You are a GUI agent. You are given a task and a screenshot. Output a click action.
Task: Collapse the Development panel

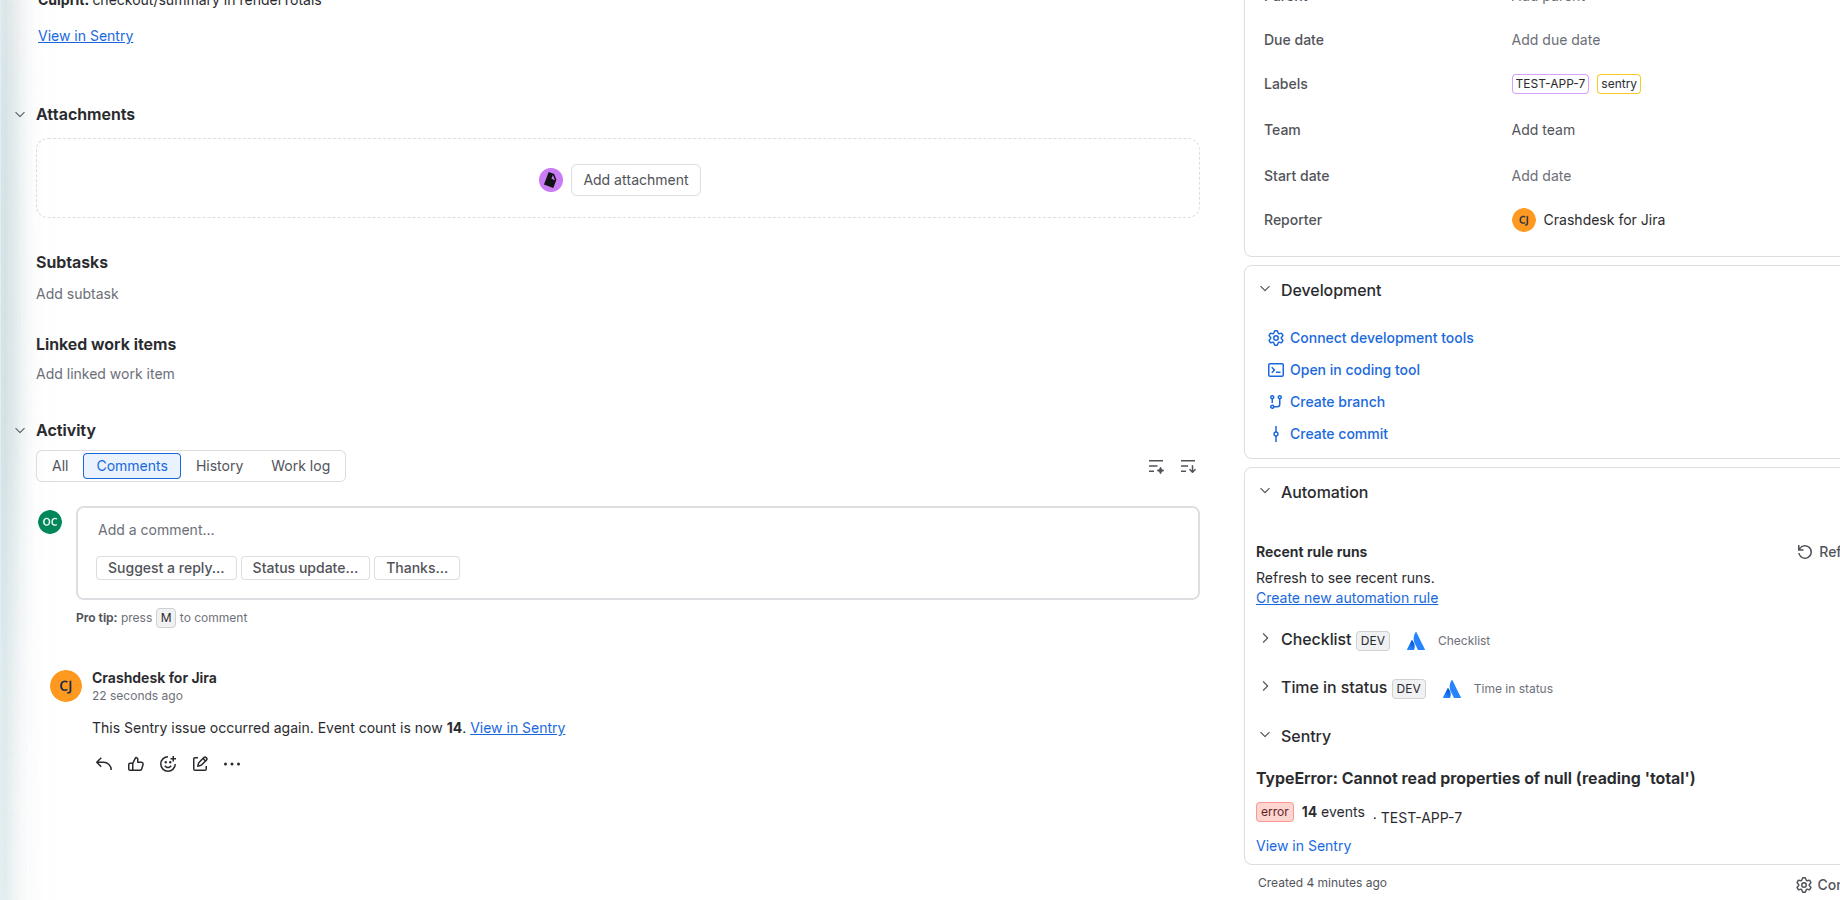(1265, 290)
